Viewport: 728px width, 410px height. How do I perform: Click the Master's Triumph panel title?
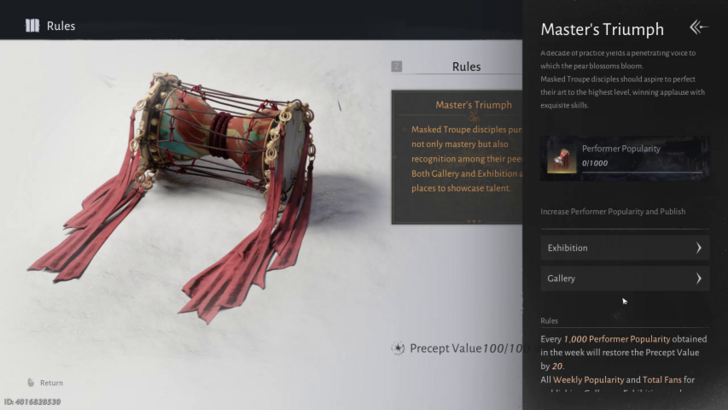pos(602,29)
